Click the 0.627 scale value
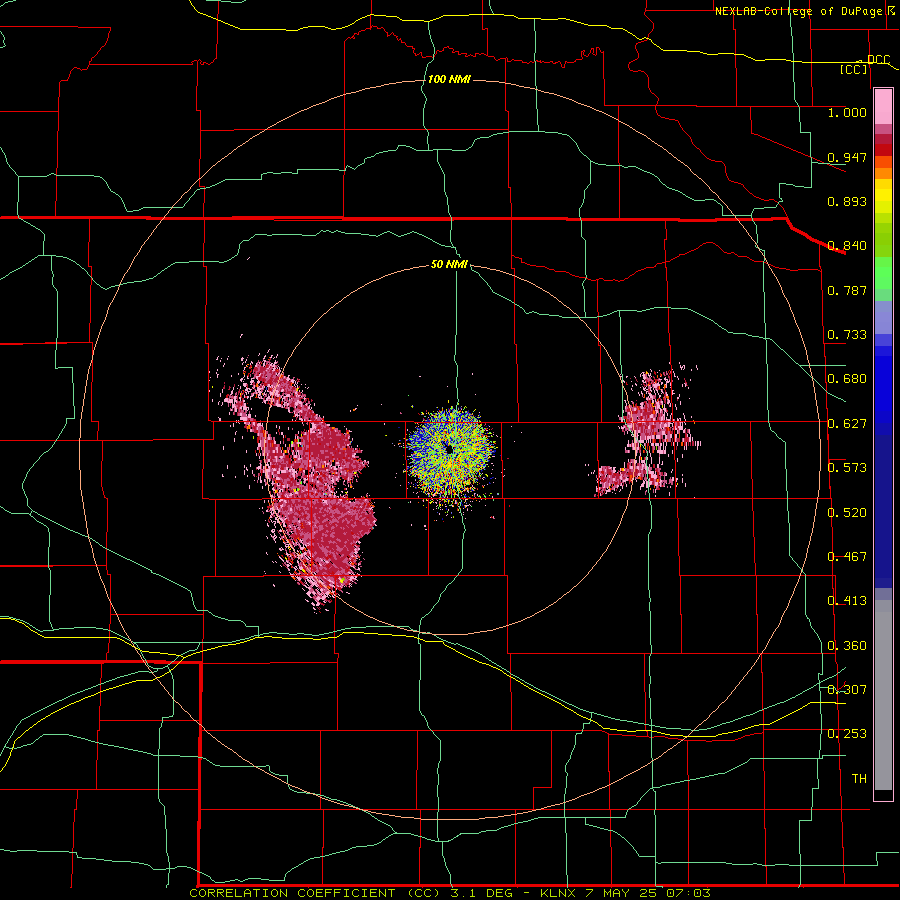This screenshot has width=900, height=900. point(847,424)
